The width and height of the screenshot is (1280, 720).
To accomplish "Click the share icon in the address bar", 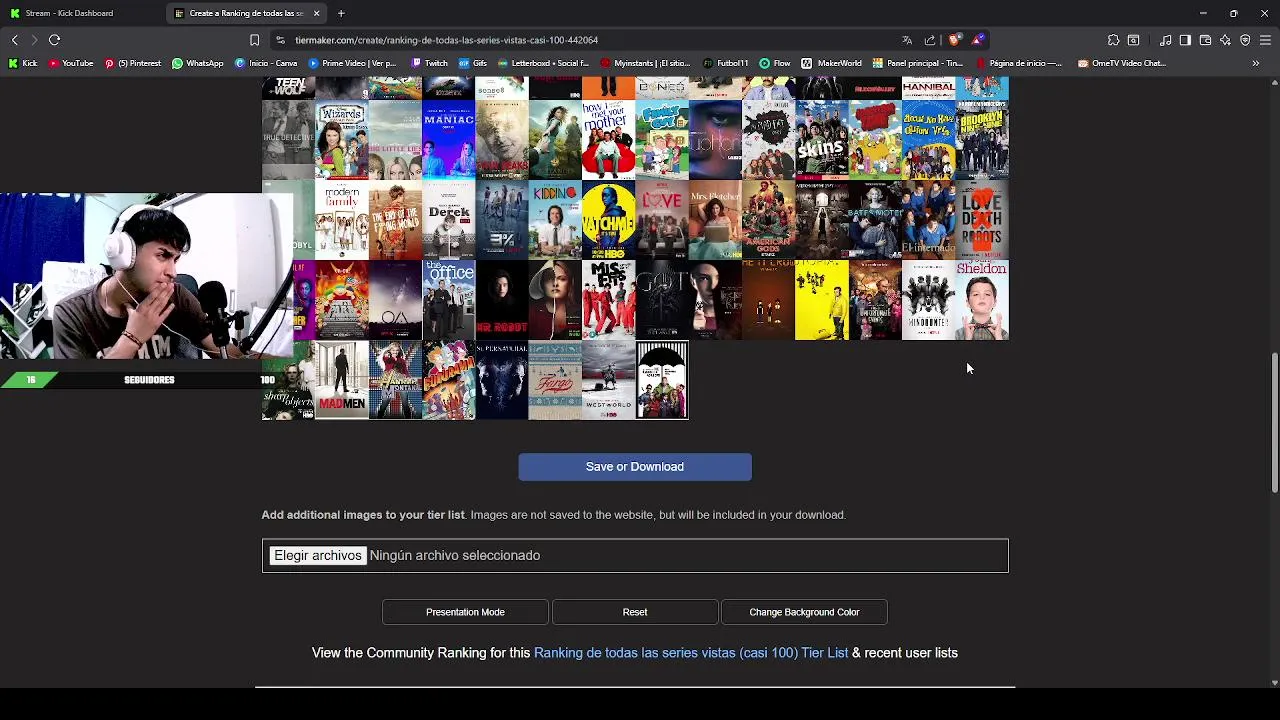I will click(x=930, y=40).
